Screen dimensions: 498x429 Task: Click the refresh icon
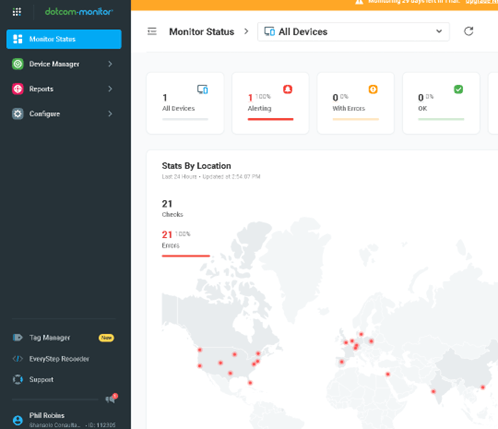(x=469, y=31)
